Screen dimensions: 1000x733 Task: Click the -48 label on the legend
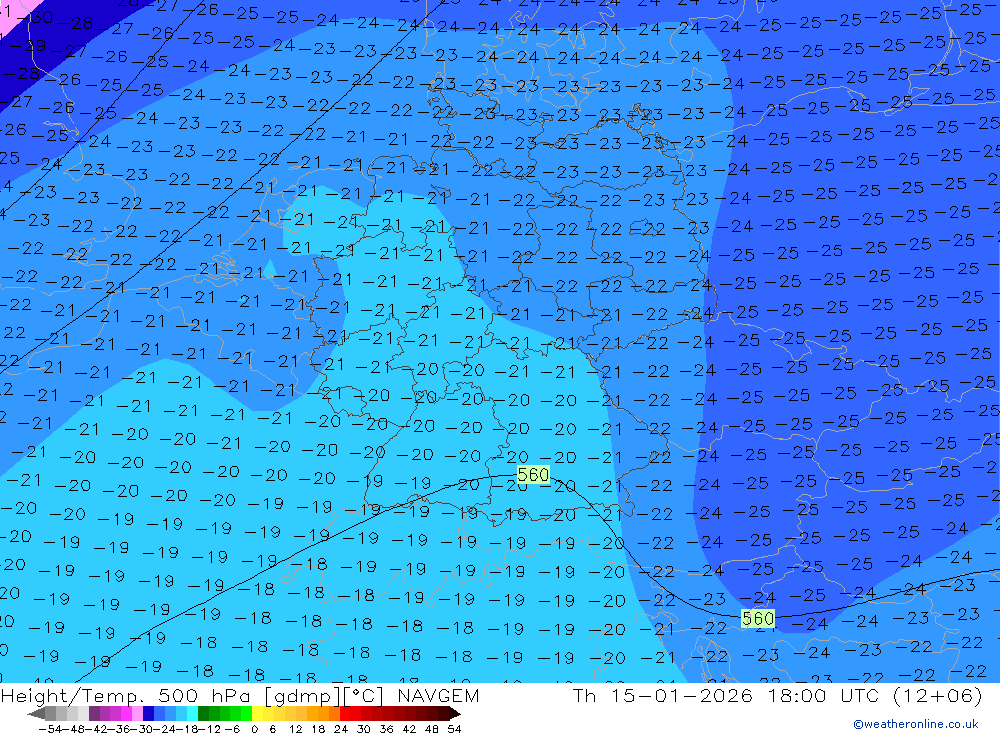click(74, 729)
